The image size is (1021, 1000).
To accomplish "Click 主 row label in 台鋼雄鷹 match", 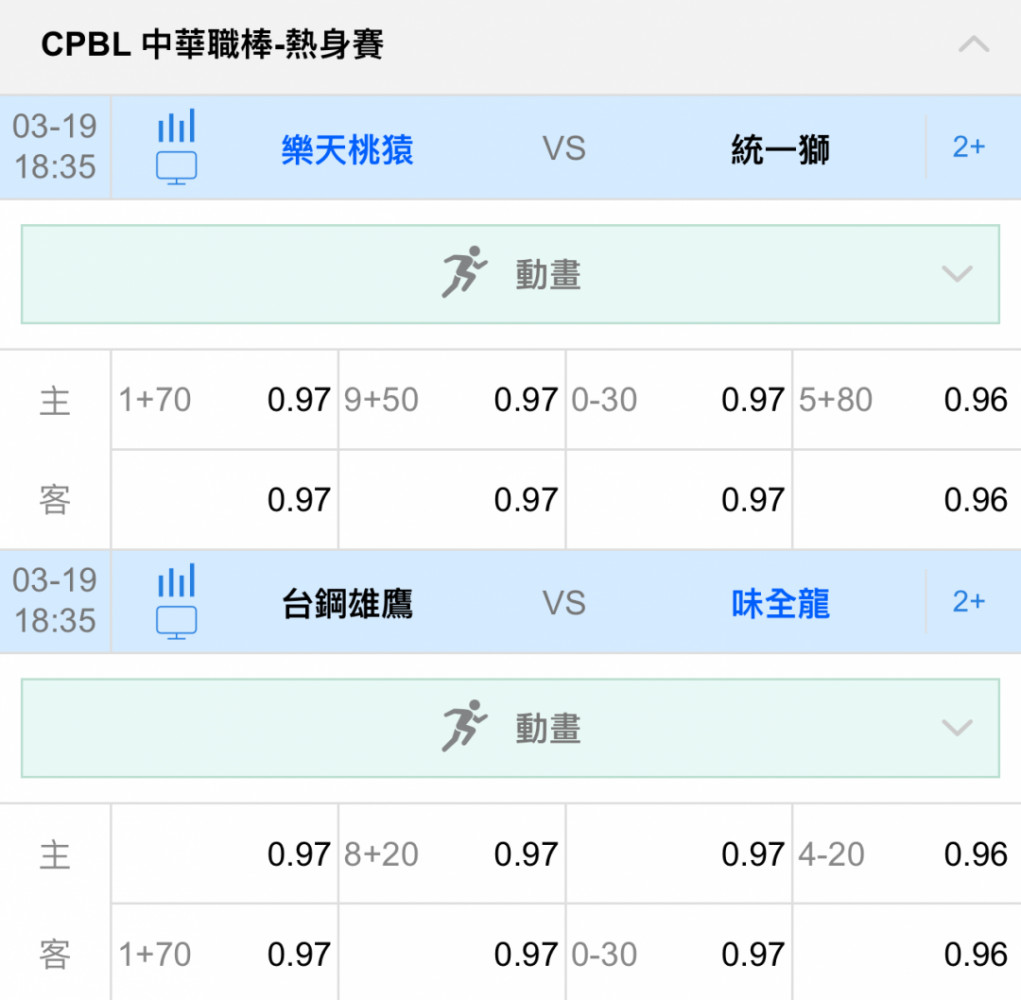I will pyautogui.click(x=55, y=855).
